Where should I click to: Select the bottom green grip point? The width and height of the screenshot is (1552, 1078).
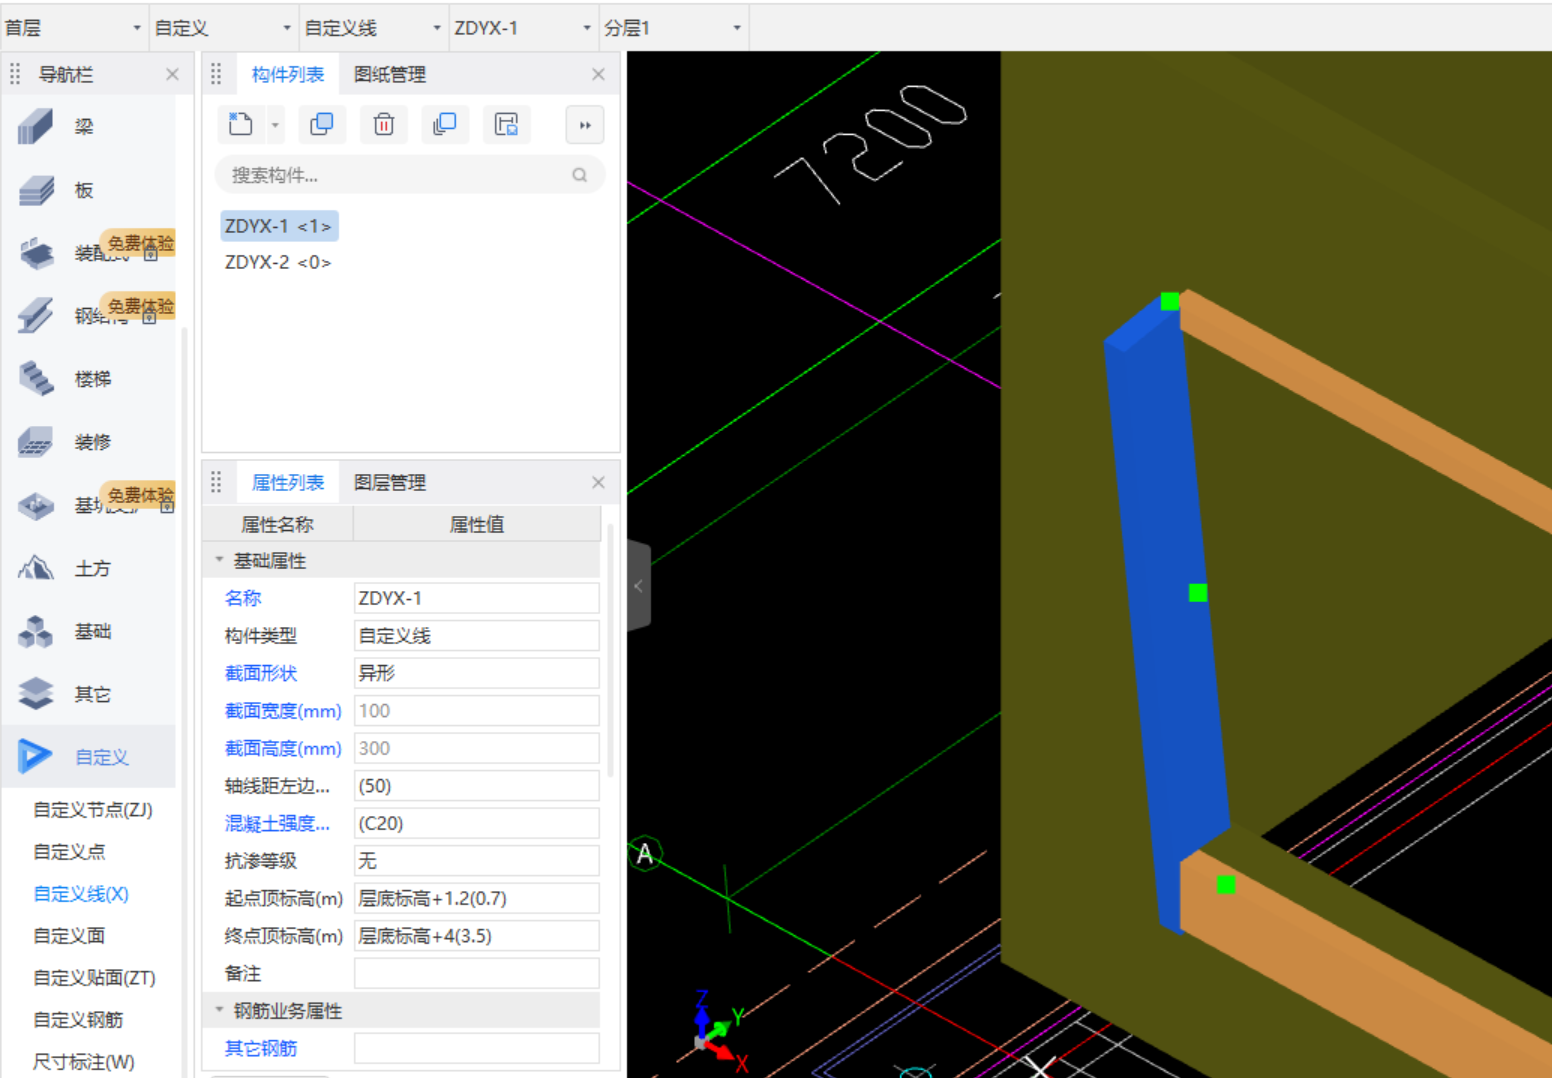1226,884
